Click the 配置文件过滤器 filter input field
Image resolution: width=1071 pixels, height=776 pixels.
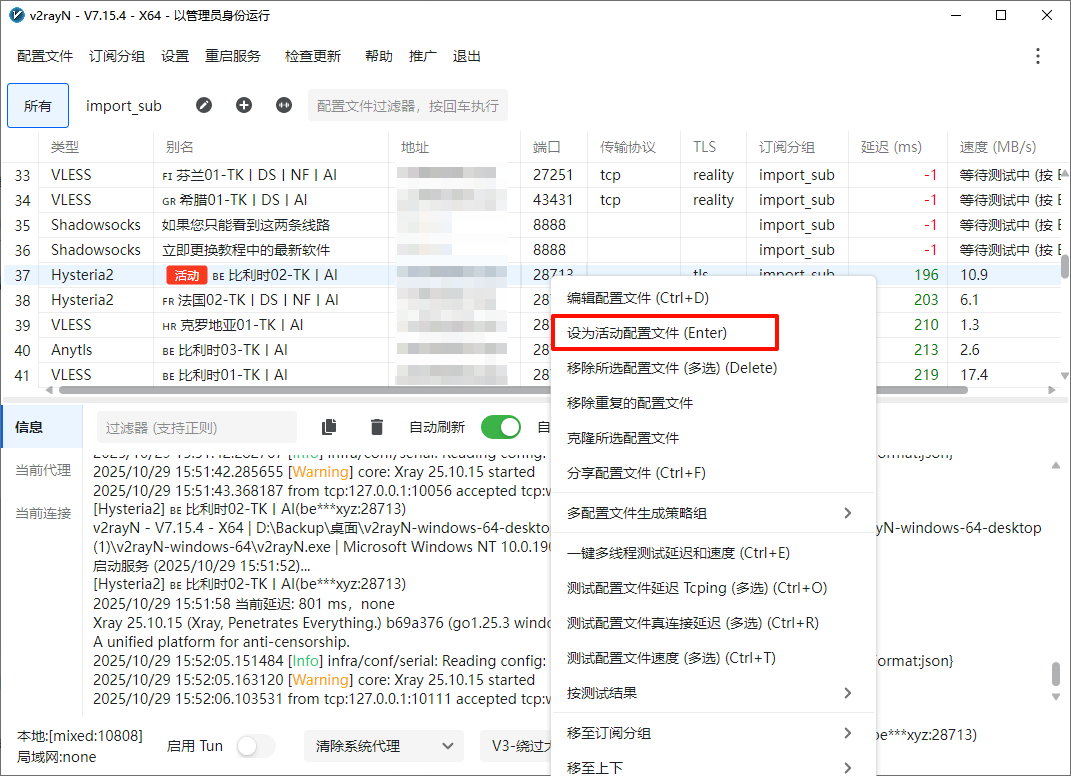(x=407, y=105)
